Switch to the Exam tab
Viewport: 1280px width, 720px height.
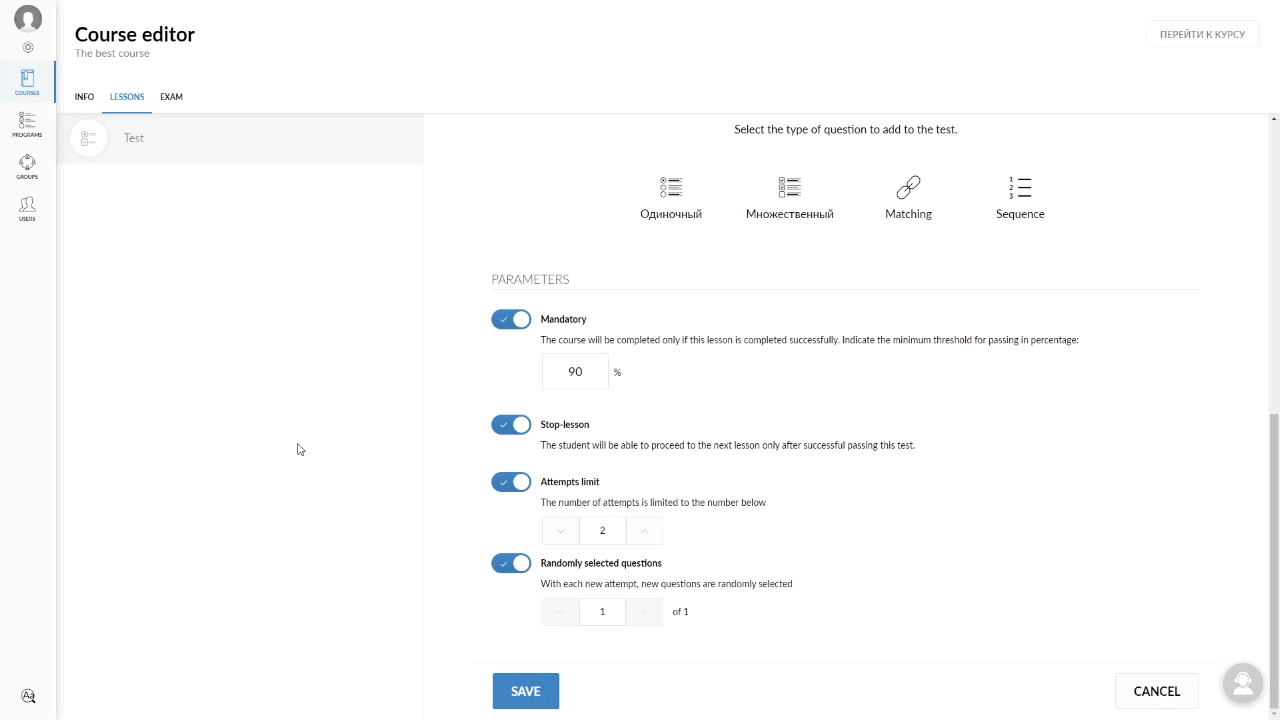(171, 97)
